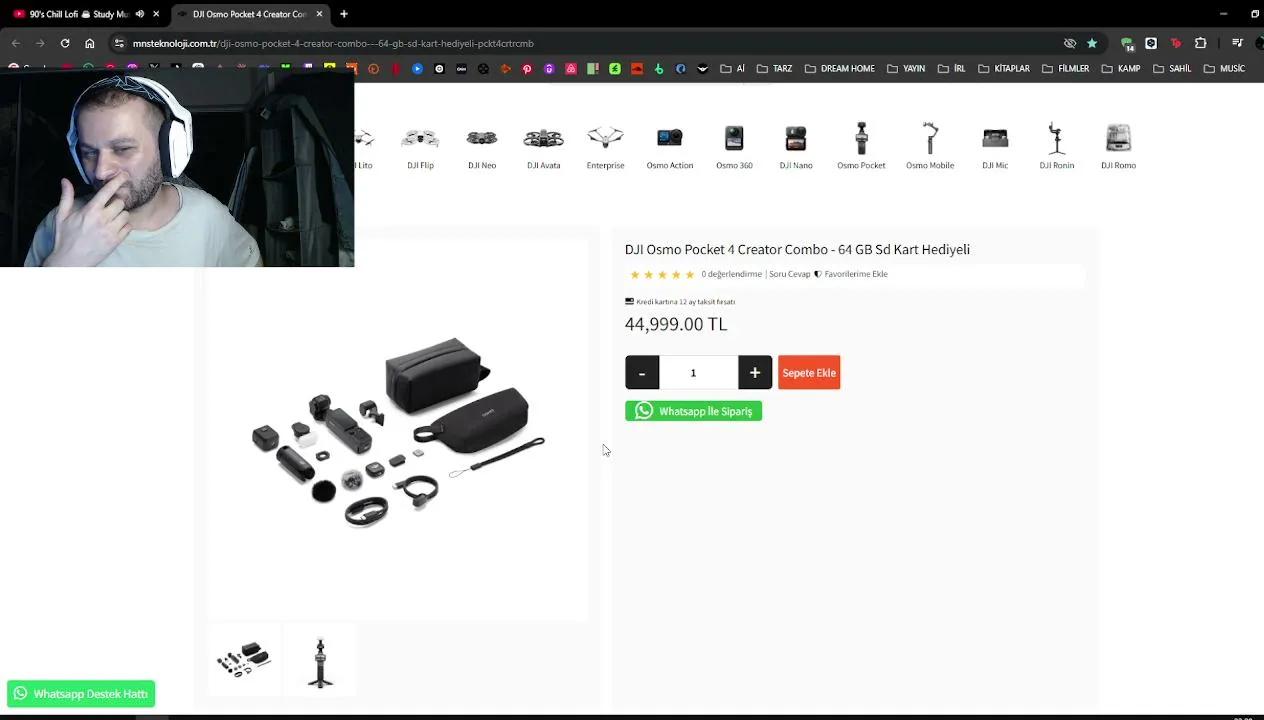Click the SoundCloud bookmark icon

(x=637, y=69)
